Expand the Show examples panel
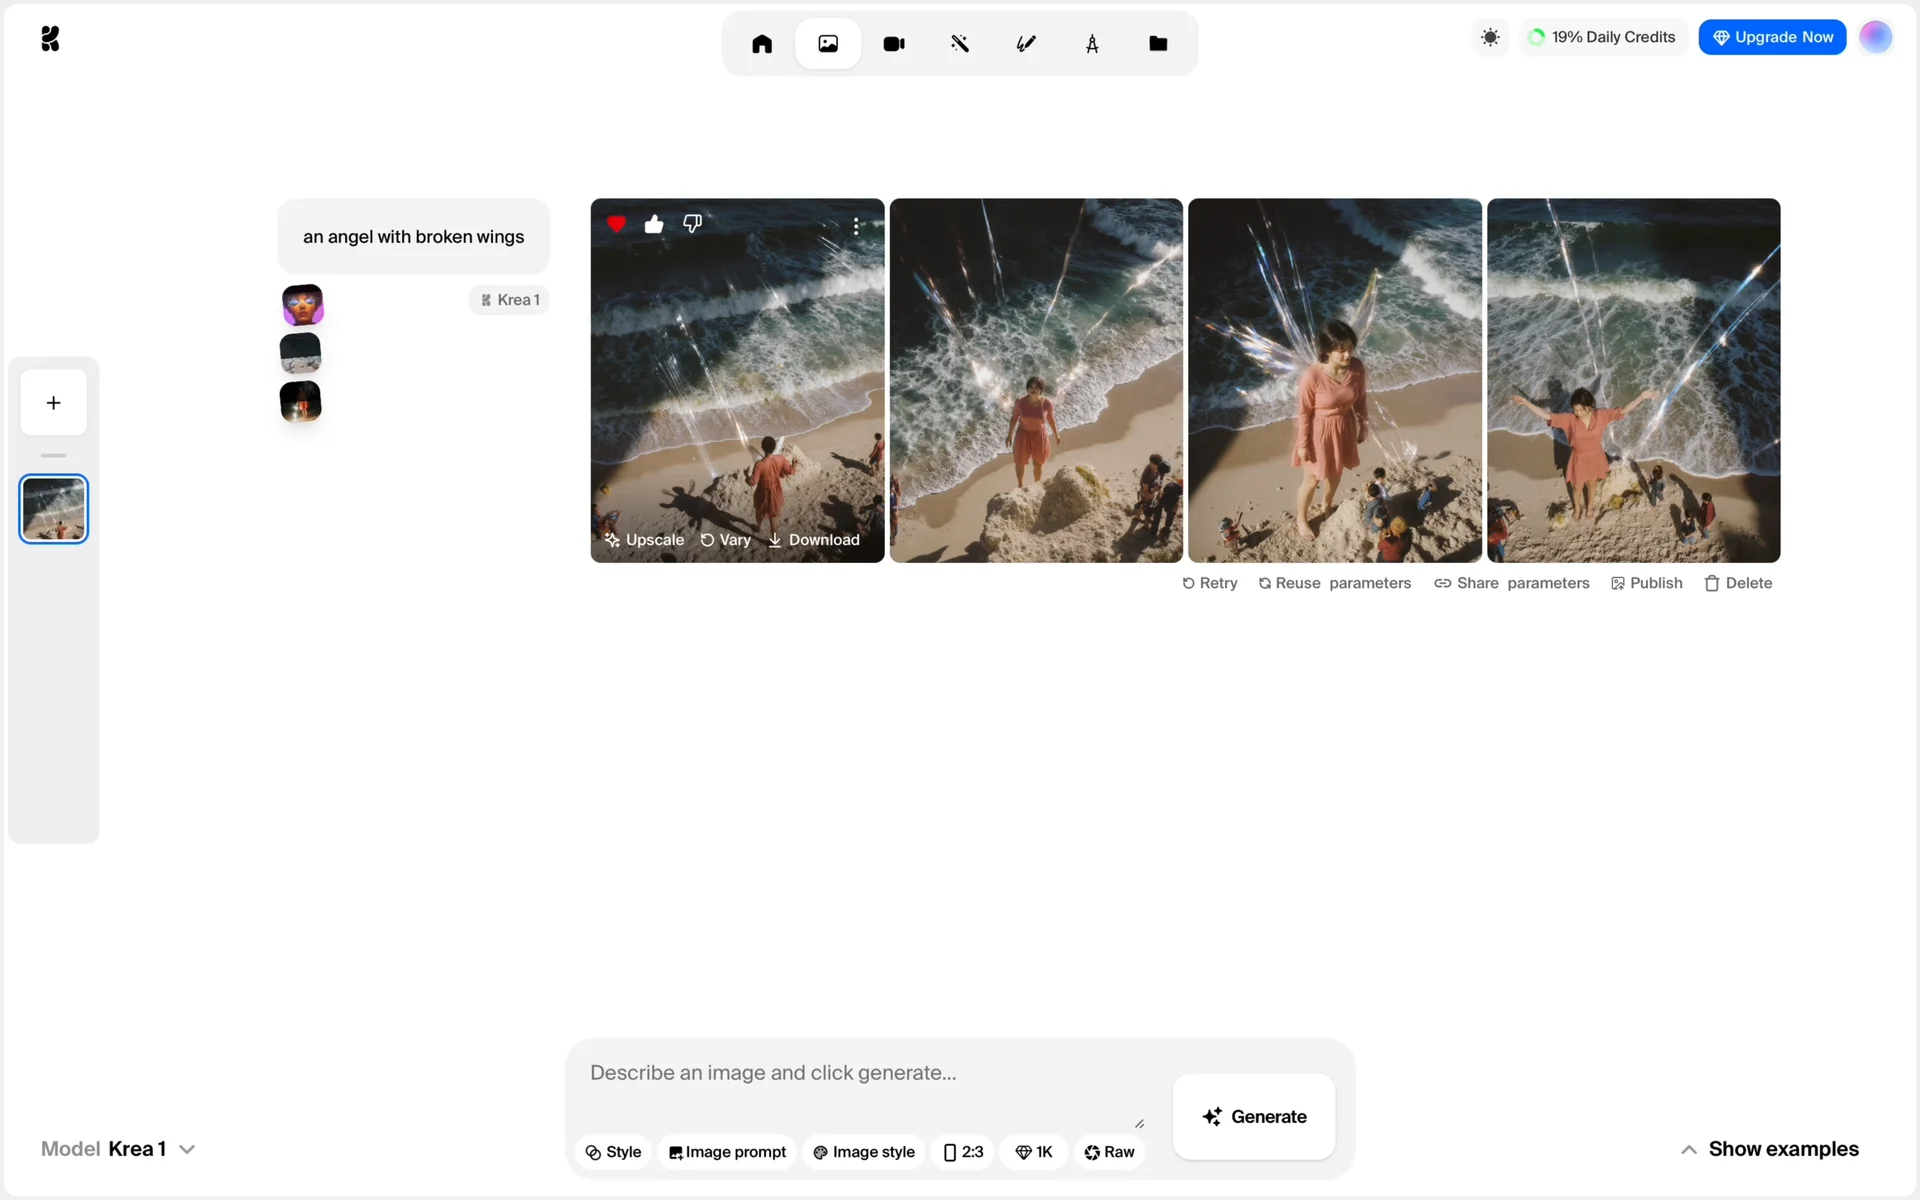The width and height of the screenshot is (1920, 1200). pos(1769,1149)
